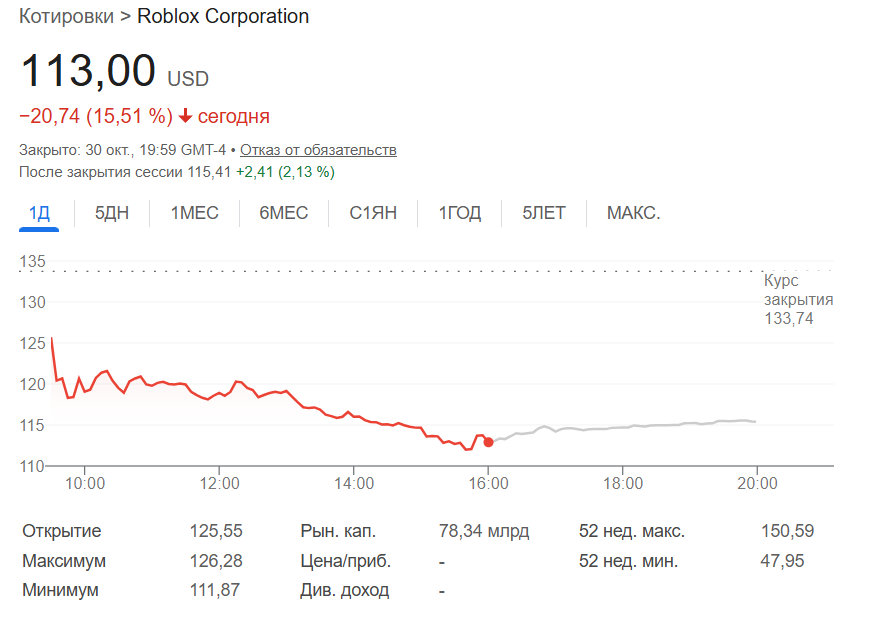This screenshot has height=622, width=879.
Task: Open the Котировки breadcrumb link
Action: (67, 17)
